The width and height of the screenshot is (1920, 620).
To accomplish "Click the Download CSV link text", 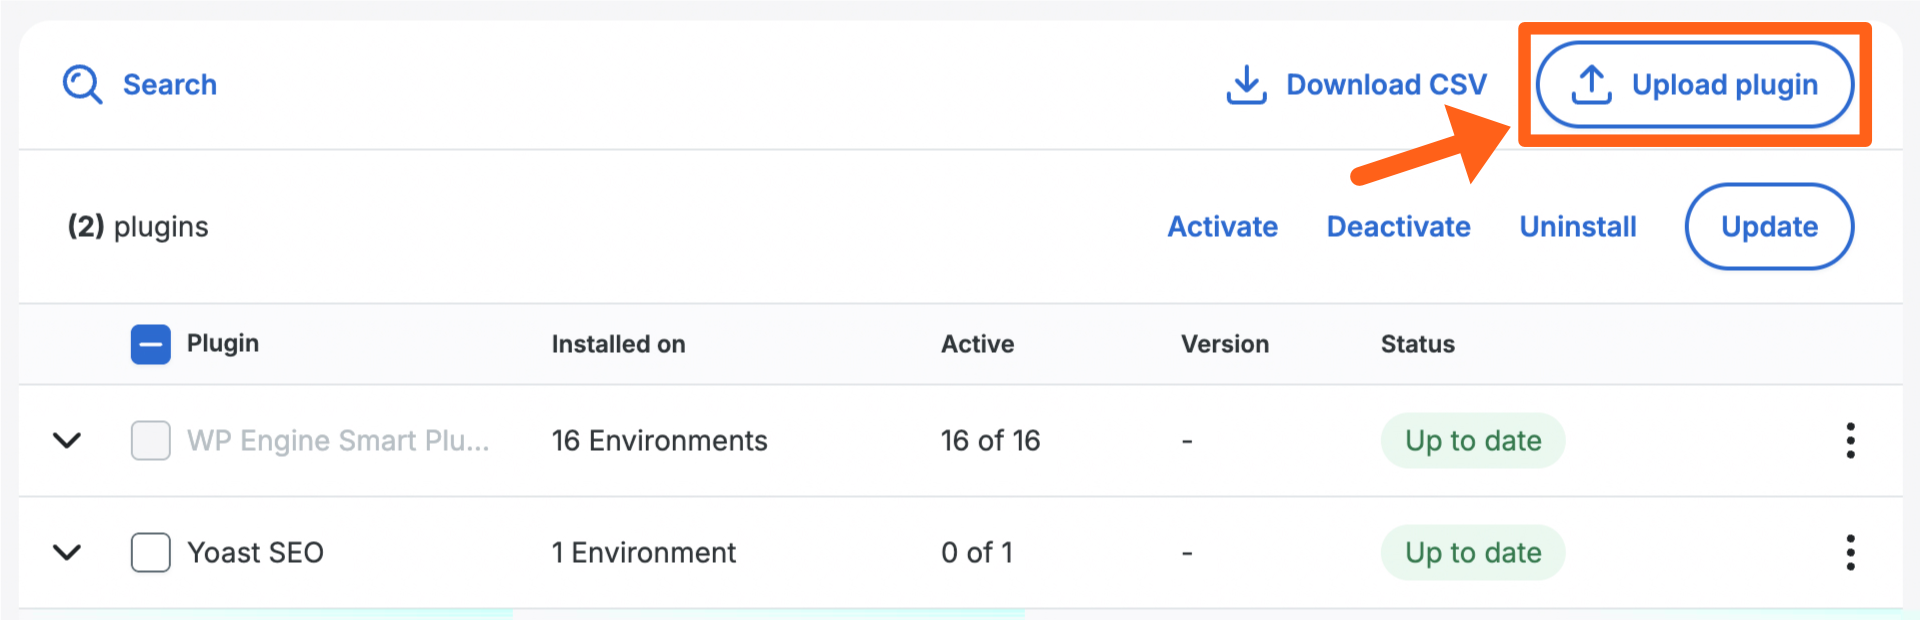I will [x=1386, y=85].
